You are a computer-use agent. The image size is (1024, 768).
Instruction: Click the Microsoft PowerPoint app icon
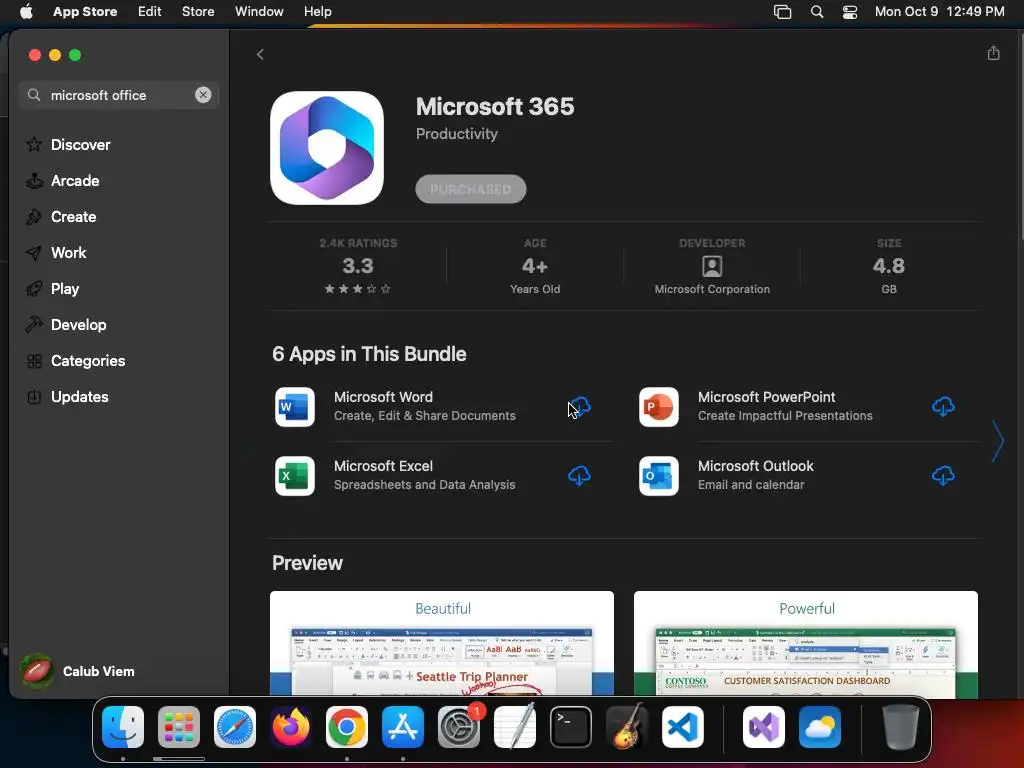coord(658,407)
